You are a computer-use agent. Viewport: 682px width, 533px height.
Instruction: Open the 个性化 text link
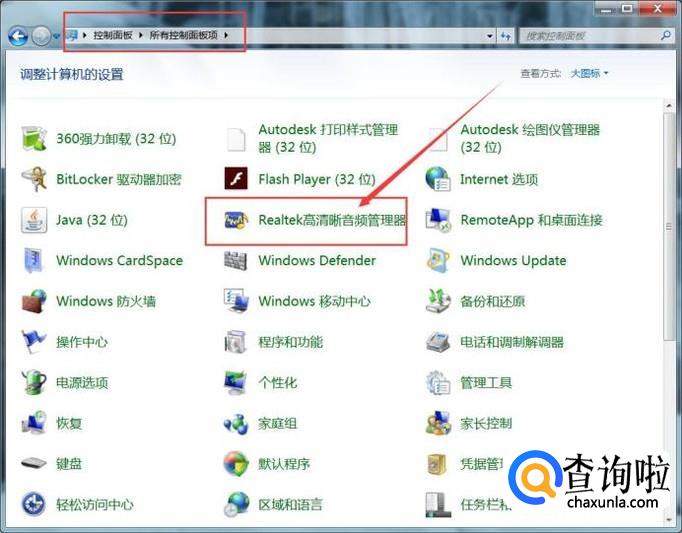(x=277, y=382)
